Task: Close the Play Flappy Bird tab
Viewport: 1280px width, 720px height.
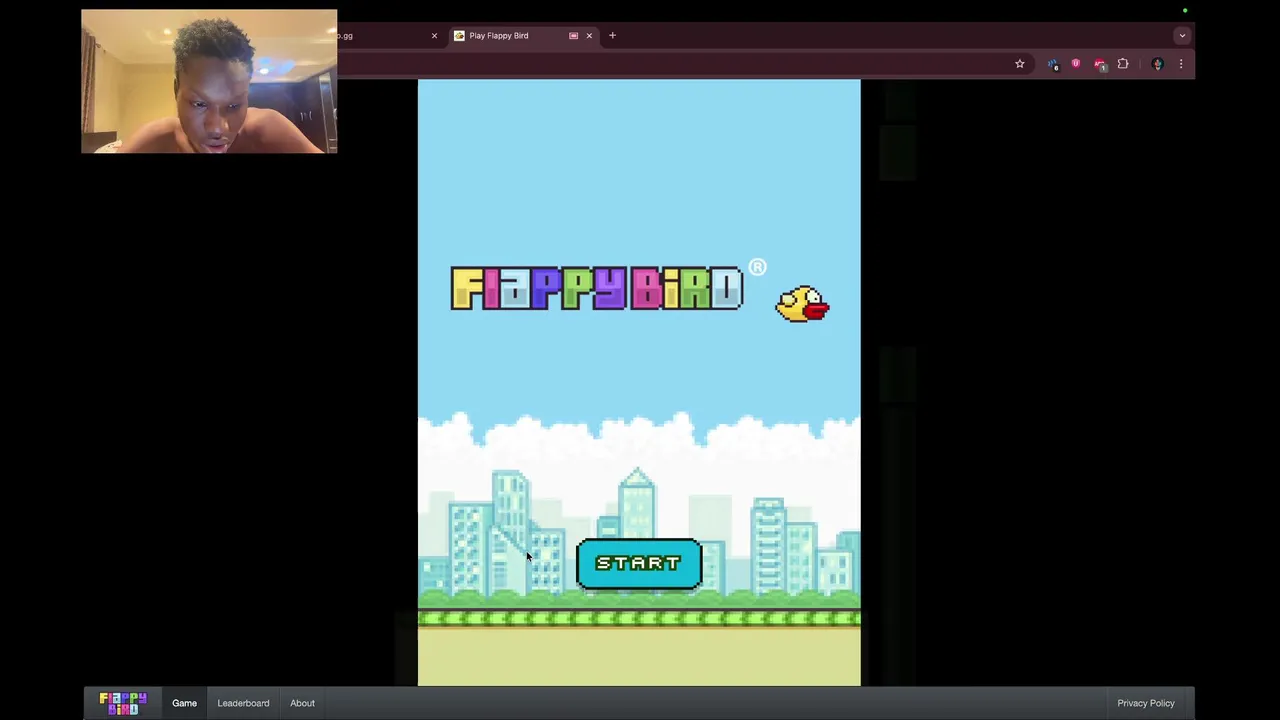Action: point(589,36)
